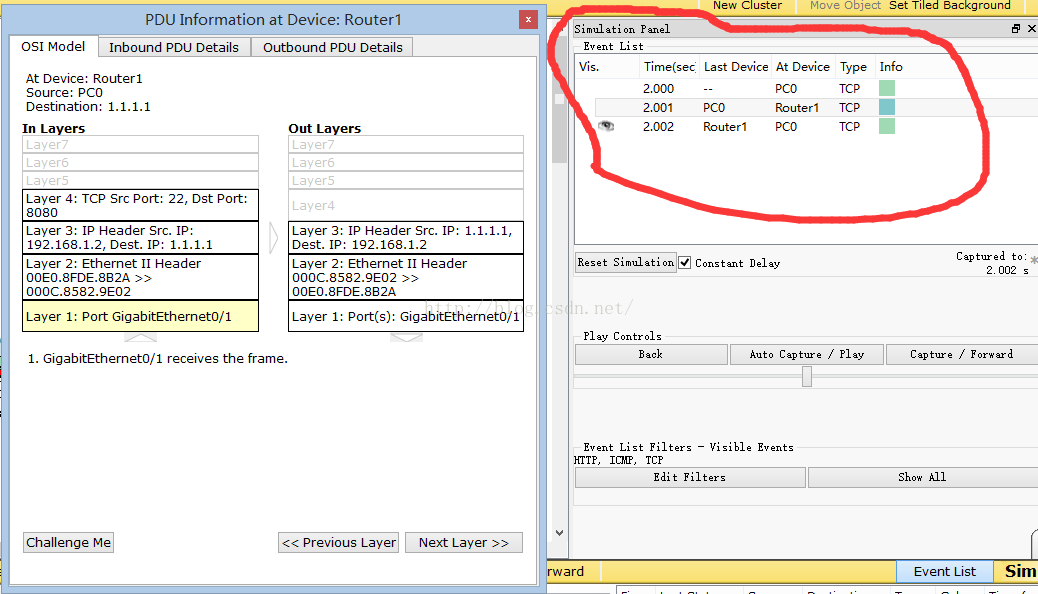1038x594 pixels.
Task: Click the eye icon on the 2.002 event
Action: (606, 126)
